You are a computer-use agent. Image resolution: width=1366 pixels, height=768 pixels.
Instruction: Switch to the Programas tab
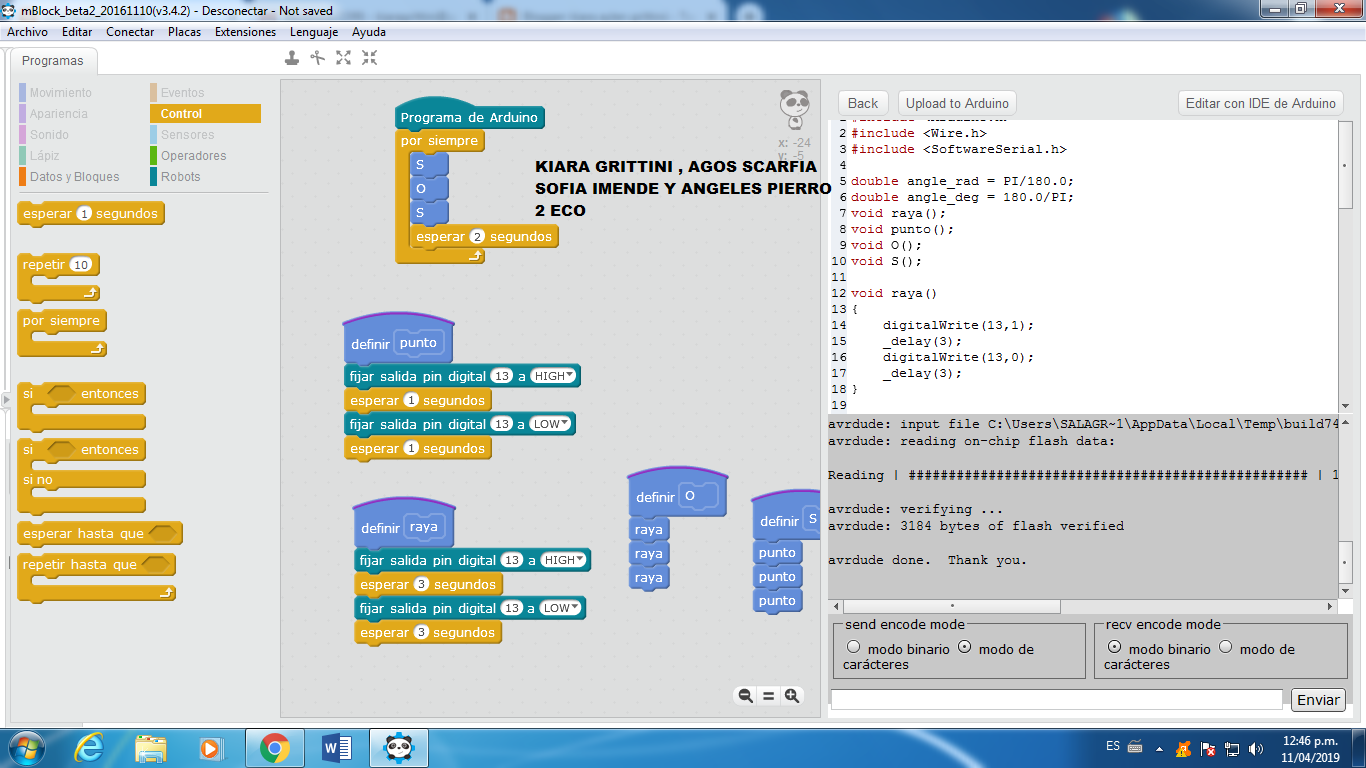(x=53, y=61)
